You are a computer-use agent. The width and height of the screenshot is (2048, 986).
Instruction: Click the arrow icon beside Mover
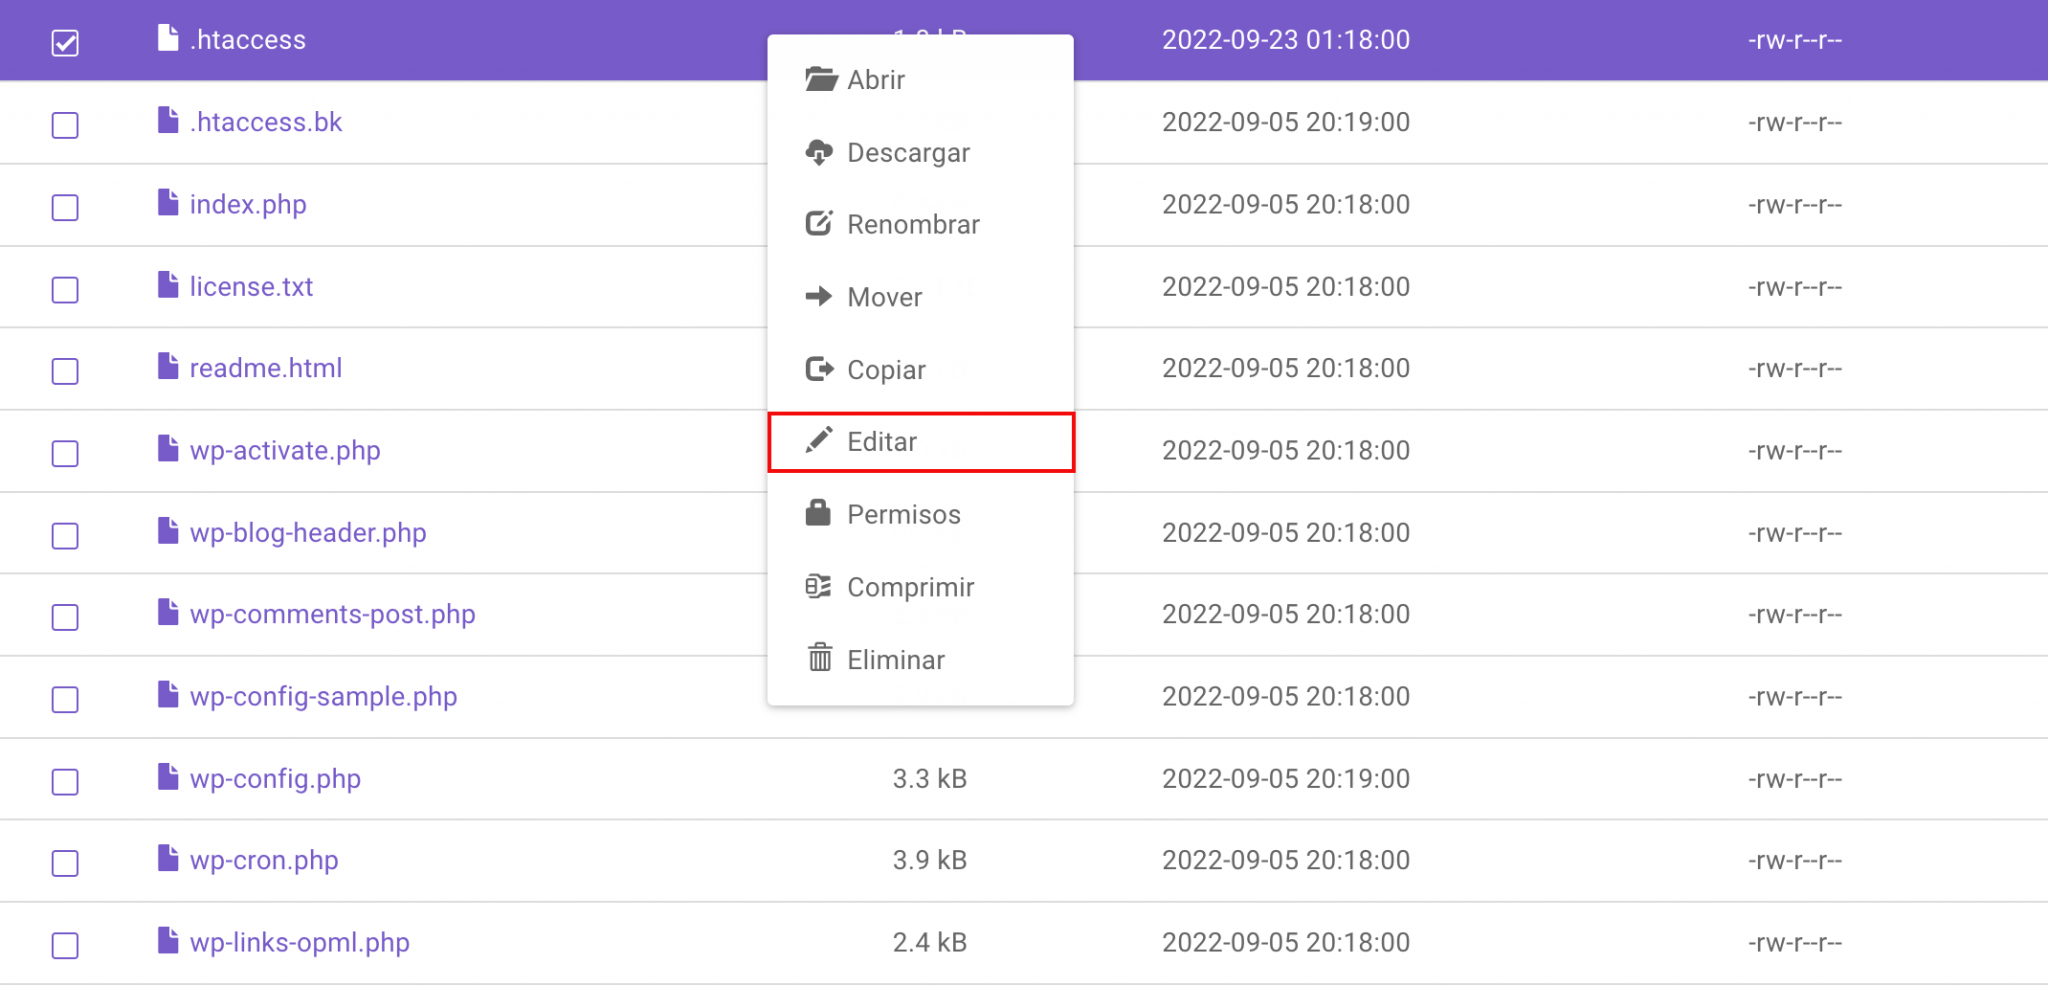[820, 296]
